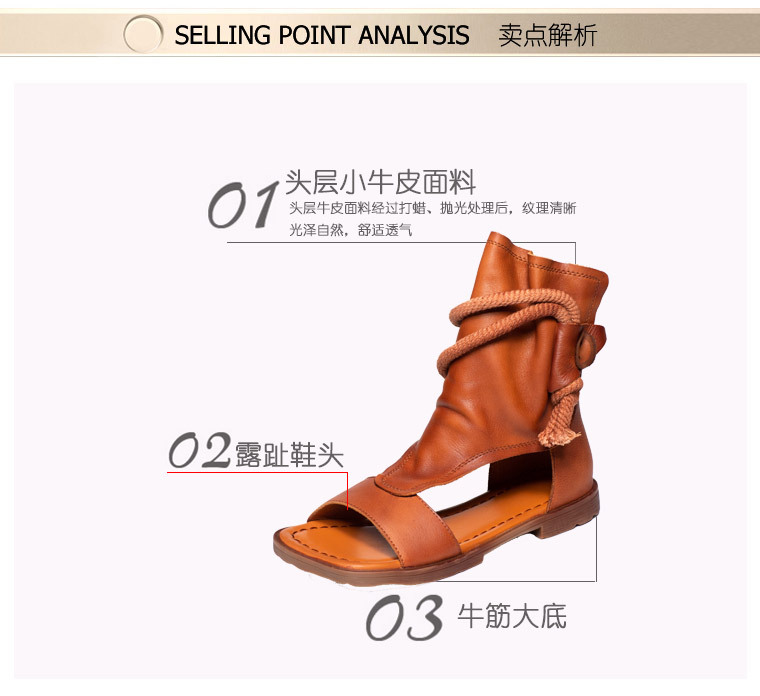Click the 卖点解析 Chinese heading
Image resolution: width=760 pixels, height=696 pixels.
[547, 35]
